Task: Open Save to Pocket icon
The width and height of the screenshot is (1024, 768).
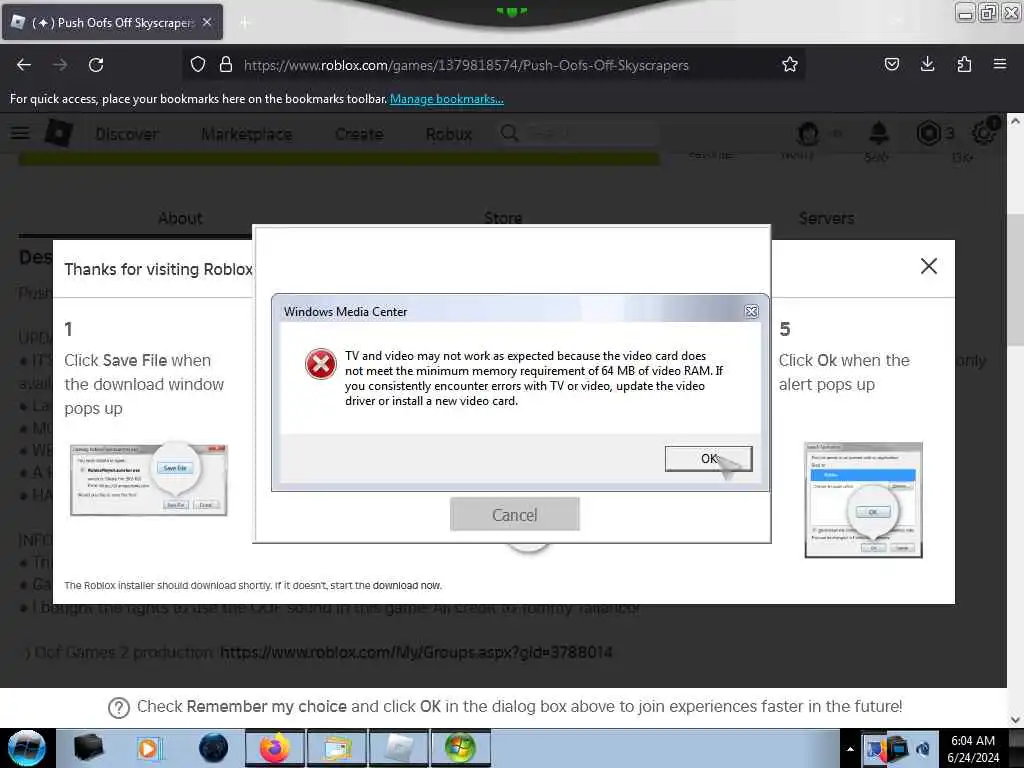Action: pyautogui.click(x=891, y=64)
